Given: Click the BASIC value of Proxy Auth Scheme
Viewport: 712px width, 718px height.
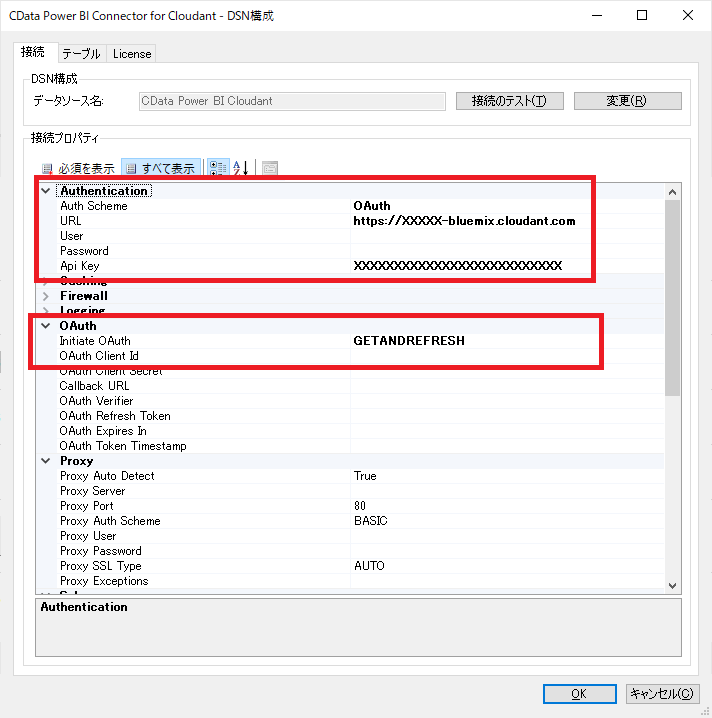Looking at the screenshot, I should [x=370, y=521].
